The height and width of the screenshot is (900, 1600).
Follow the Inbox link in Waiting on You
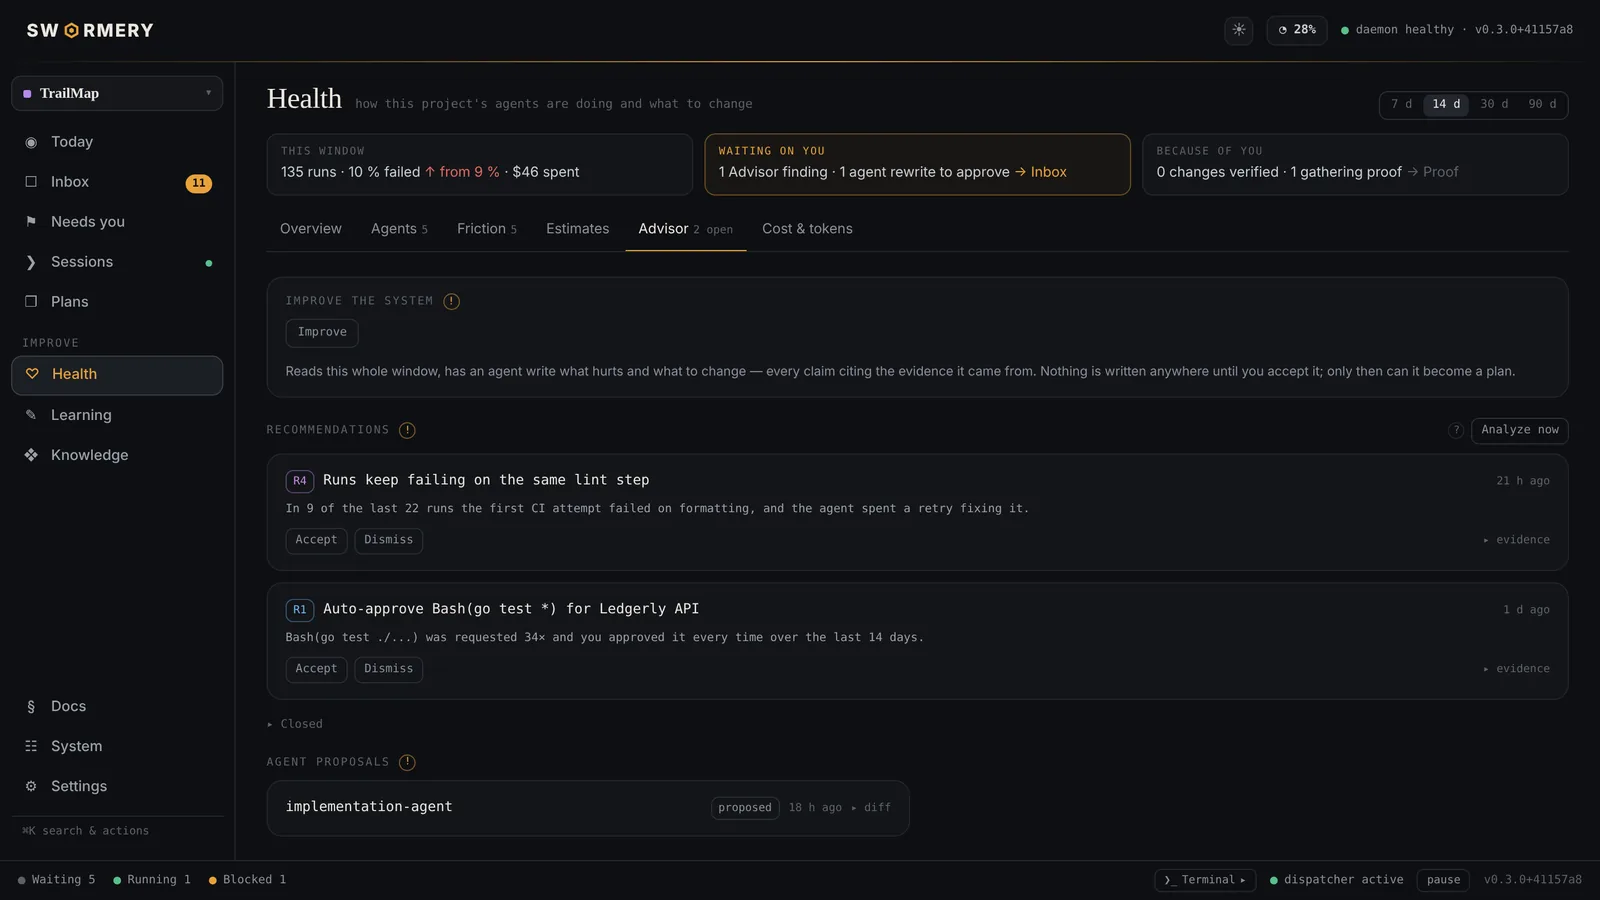(x=1041, y=172)
